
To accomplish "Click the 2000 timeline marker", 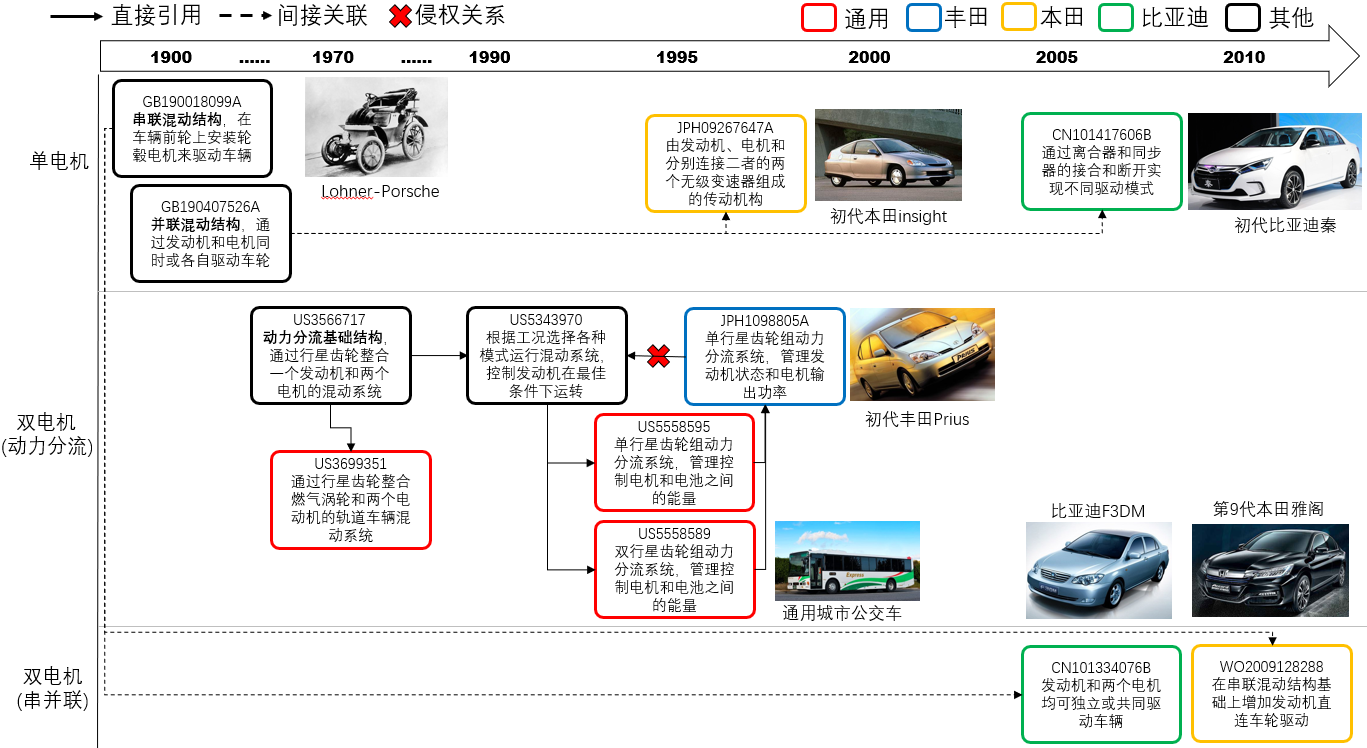I will (869, 58).
